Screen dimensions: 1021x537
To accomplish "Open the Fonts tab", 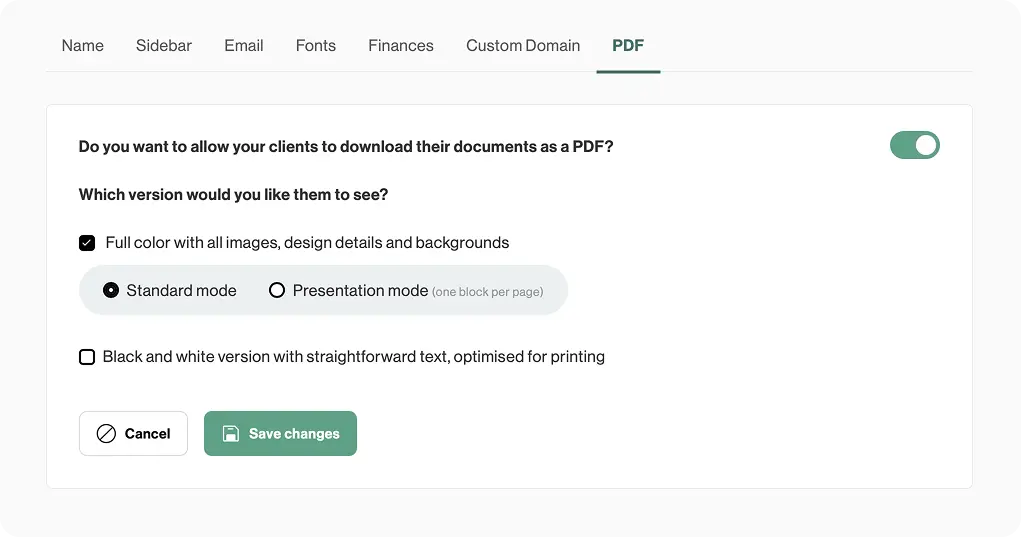I will pyautogui.click(x=316, y=46).
